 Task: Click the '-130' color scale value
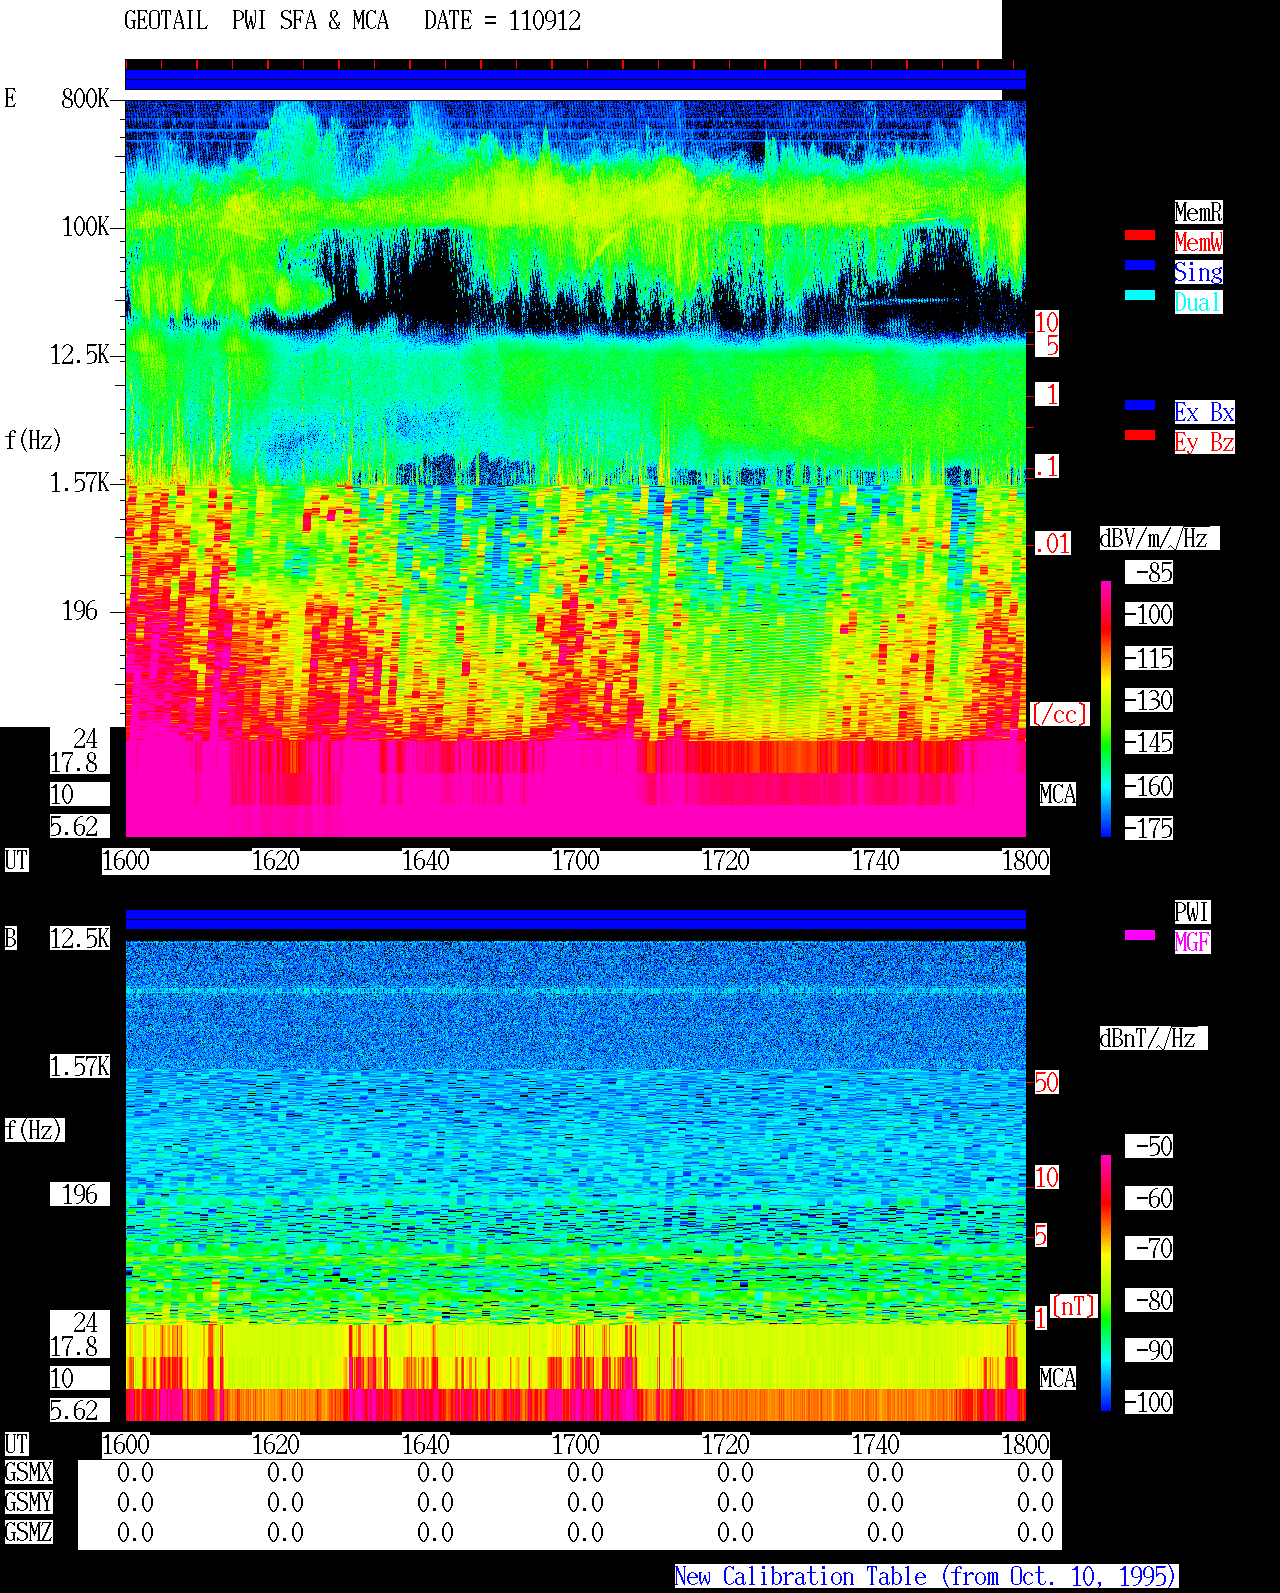coord(1149,700)
